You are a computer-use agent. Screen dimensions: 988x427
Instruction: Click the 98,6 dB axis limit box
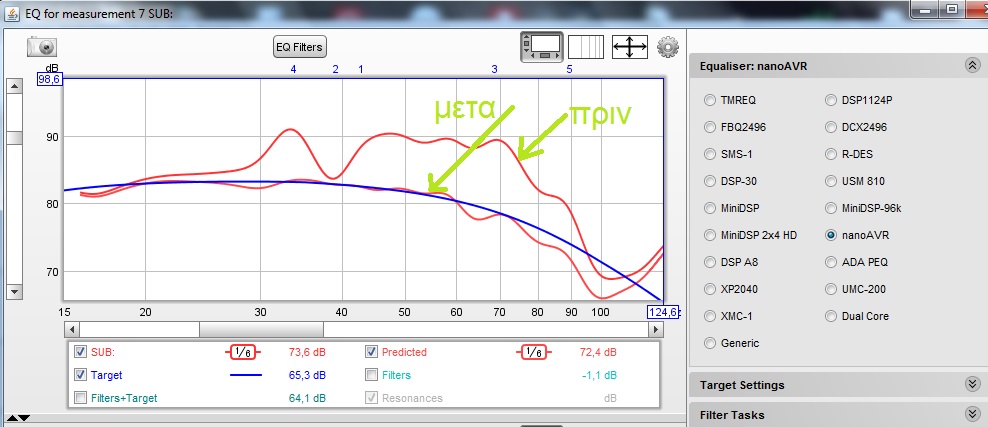pyautogui.click(x=50, y=79)
